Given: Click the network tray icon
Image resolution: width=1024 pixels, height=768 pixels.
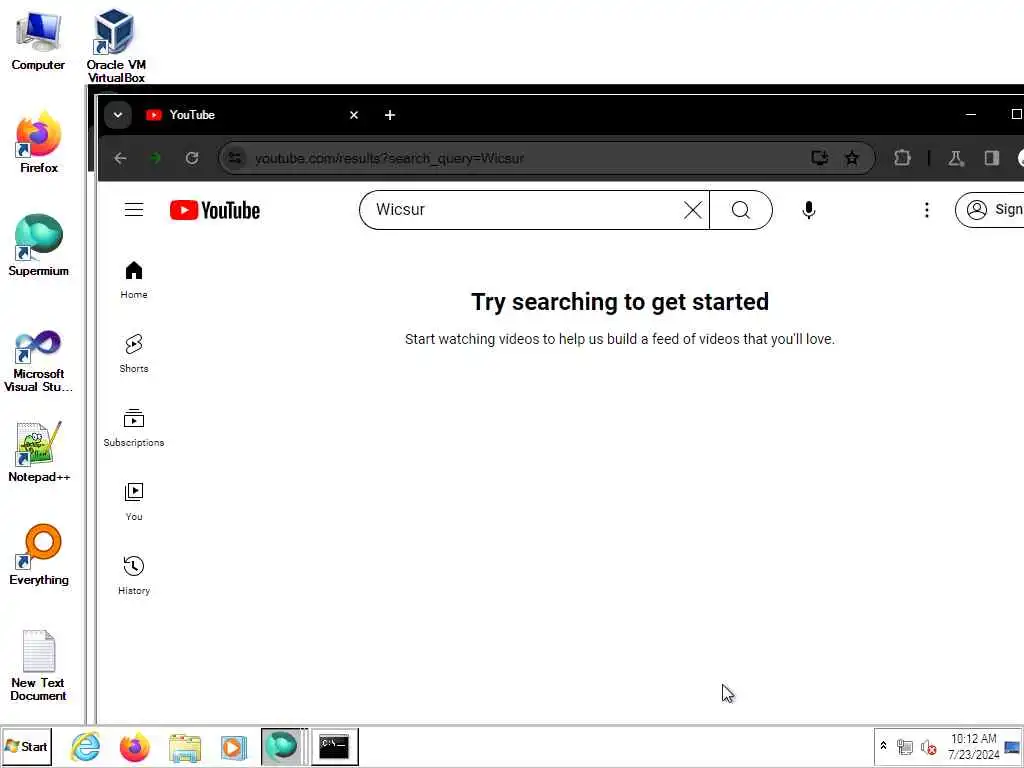Looking at the screenshot, I should [904, 746].
